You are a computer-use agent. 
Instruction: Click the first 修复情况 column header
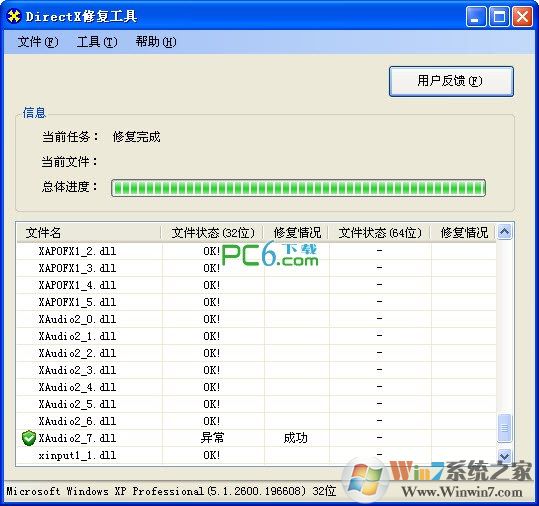pyautogui.click(x=296, y=233)
